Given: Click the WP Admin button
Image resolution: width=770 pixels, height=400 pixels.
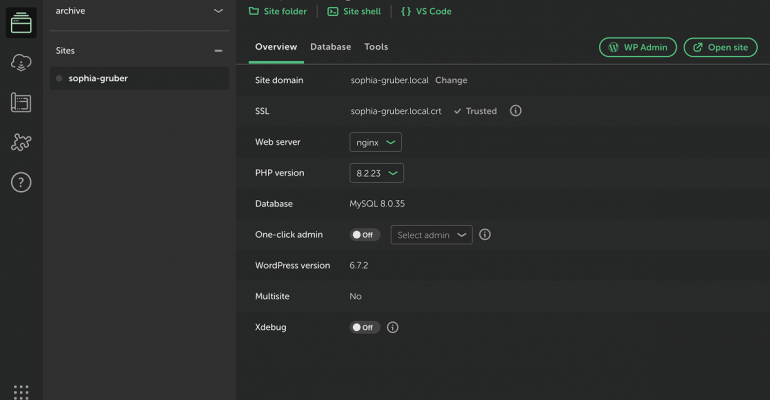Looking at the screenshot, I should [638, 47].
